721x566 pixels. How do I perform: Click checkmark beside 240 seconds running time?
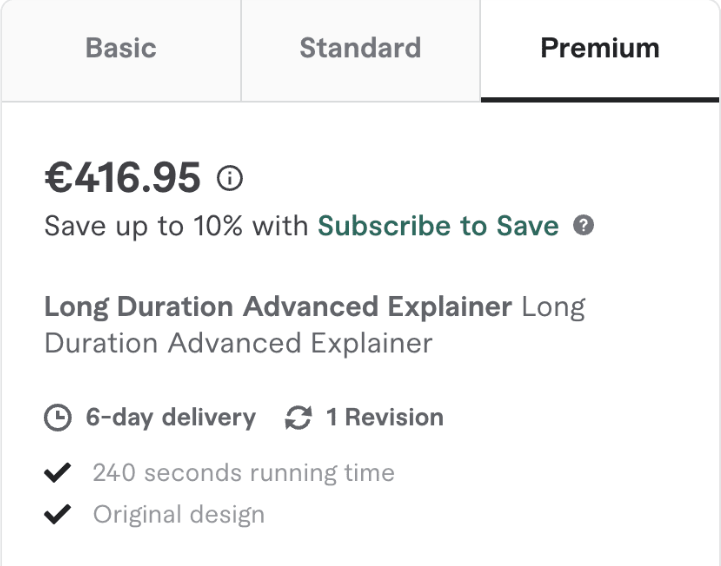pos(58,472)
